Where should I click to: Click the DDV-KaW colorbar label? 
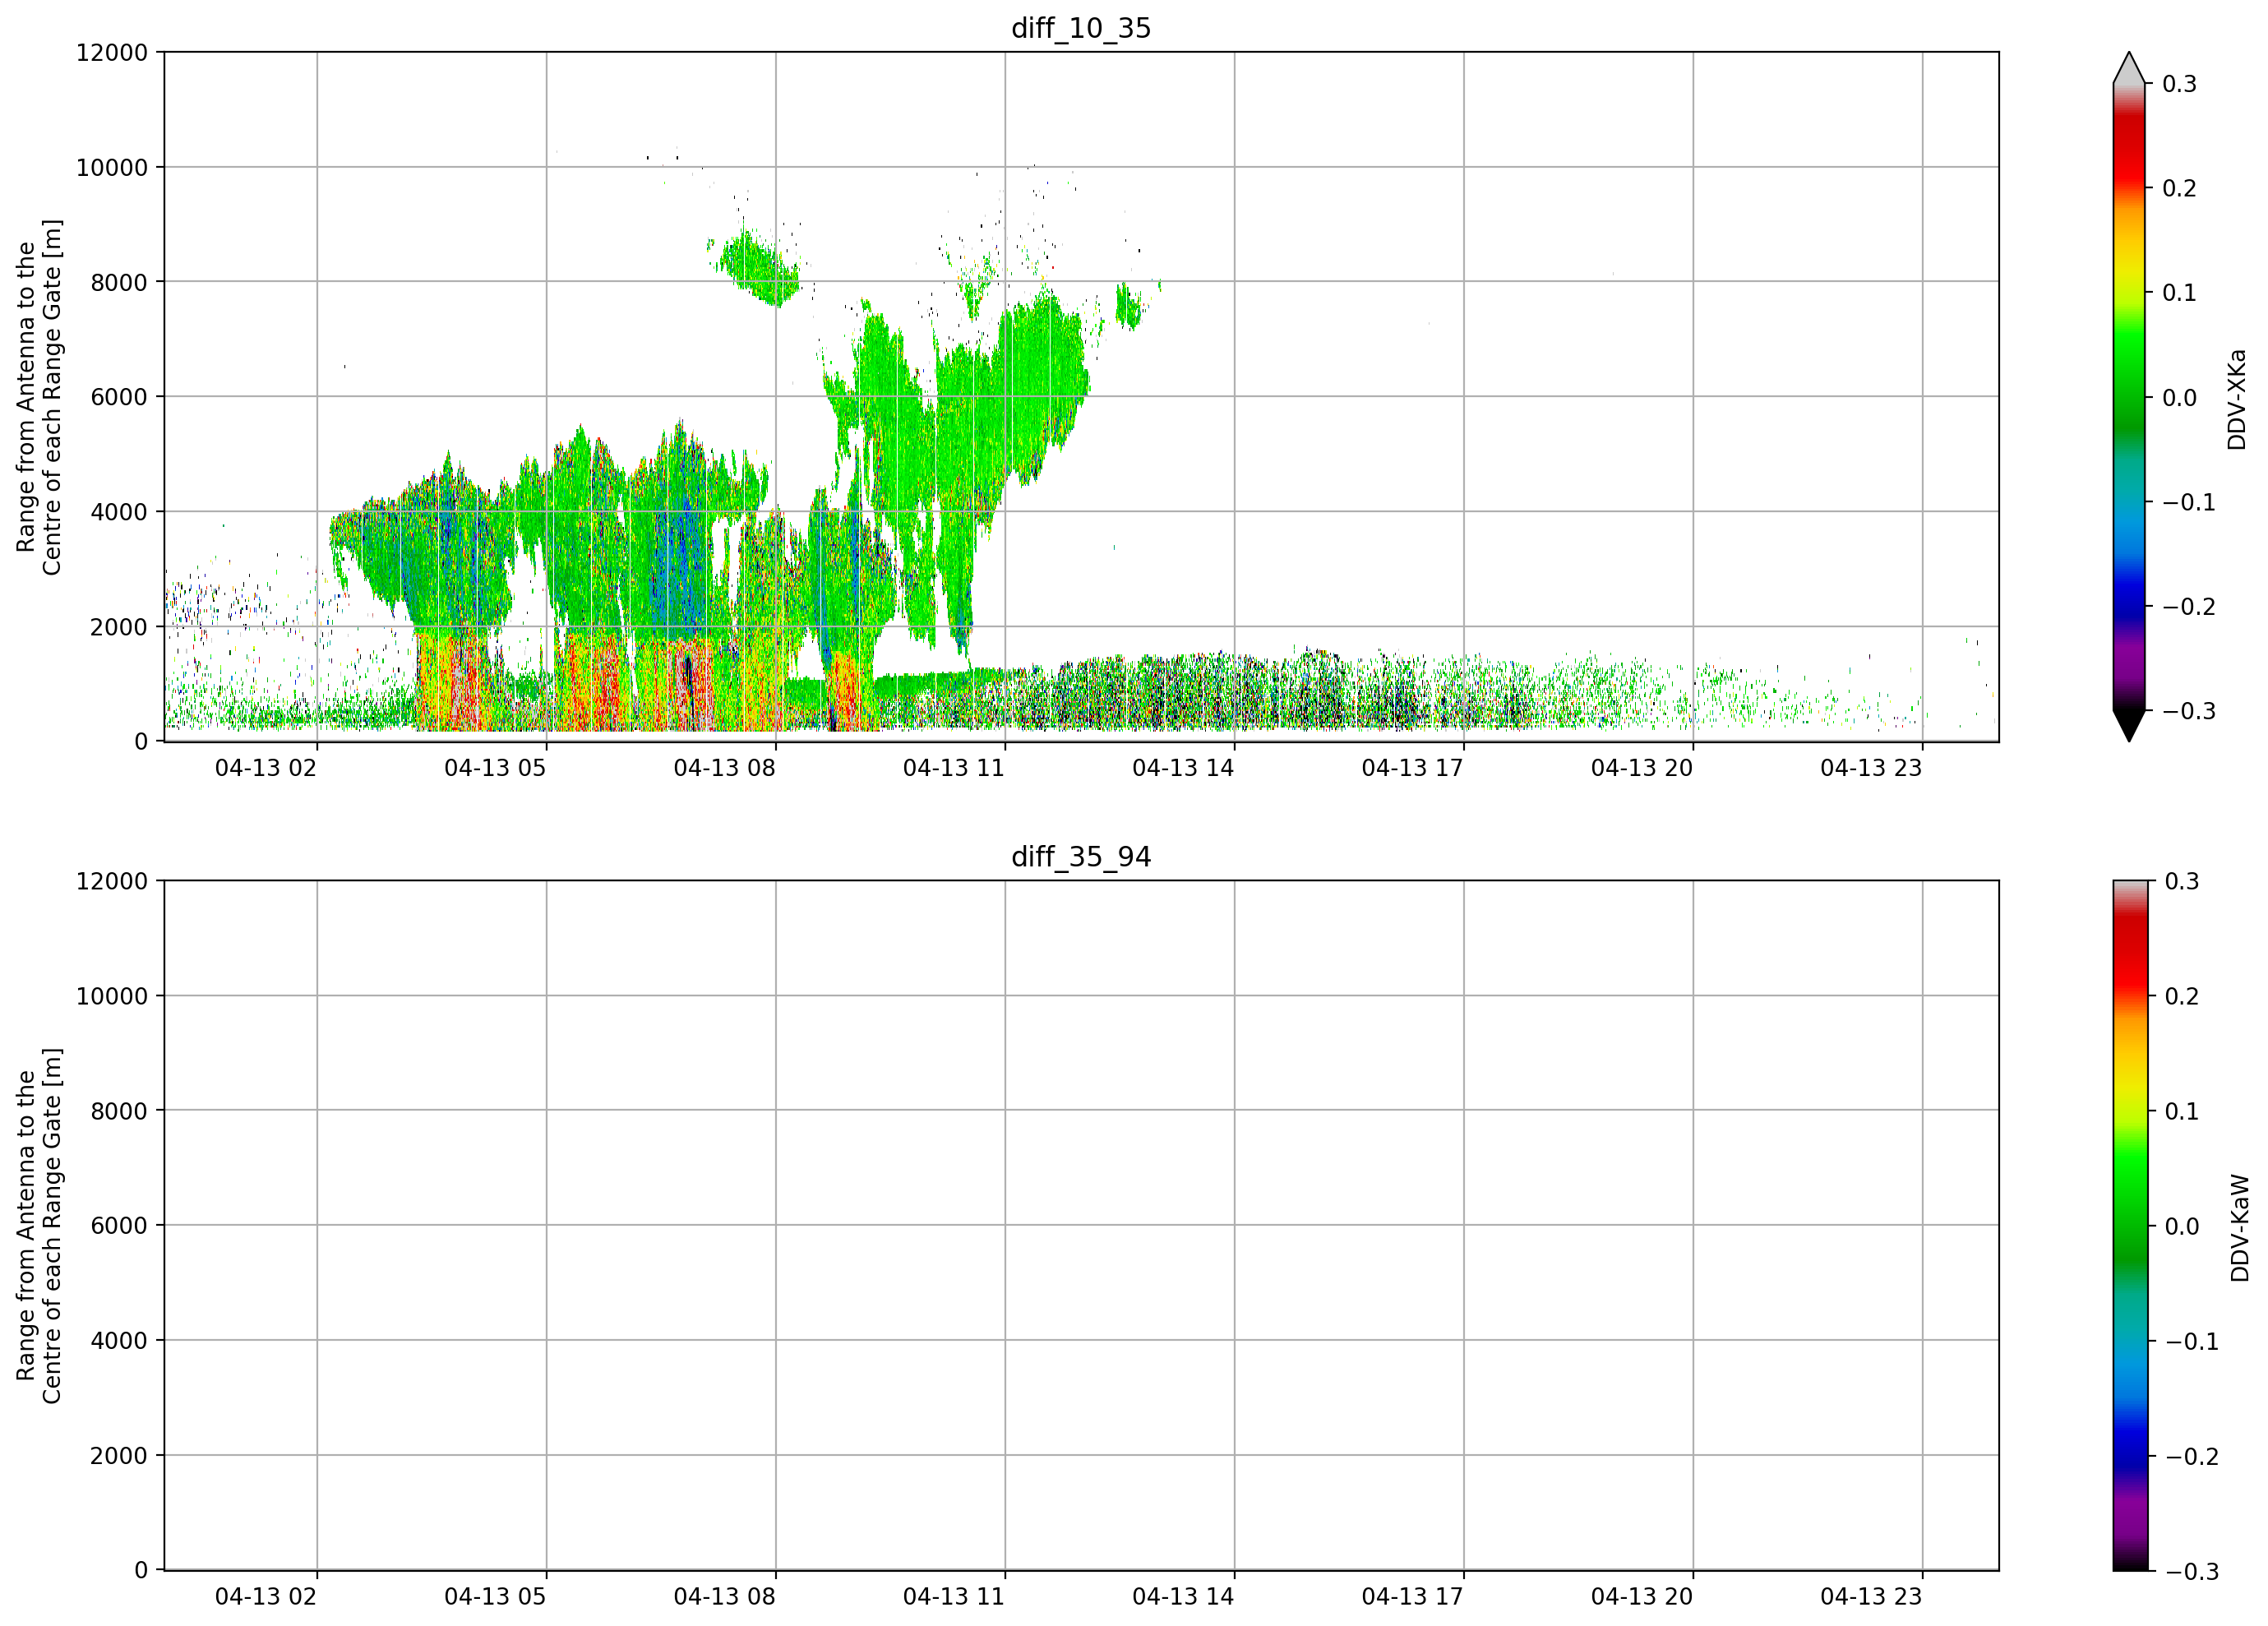tap(2240, 1228)
